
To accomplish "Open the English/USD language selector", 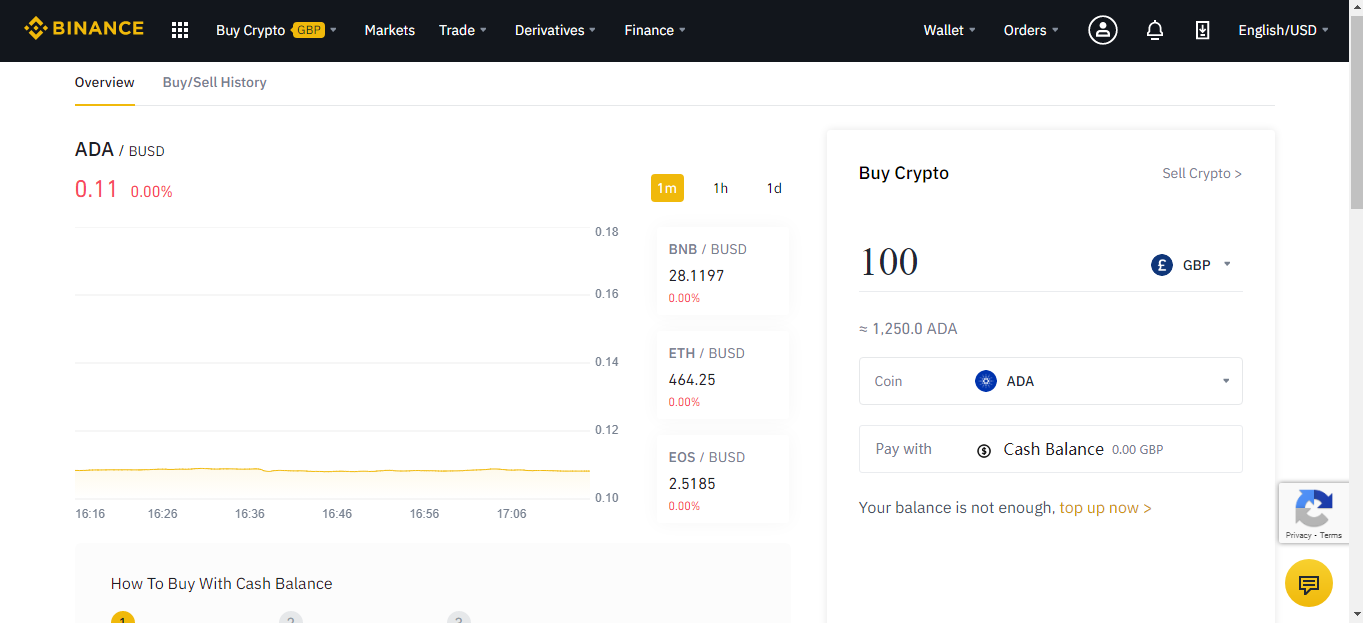I will coord(1284,30).
